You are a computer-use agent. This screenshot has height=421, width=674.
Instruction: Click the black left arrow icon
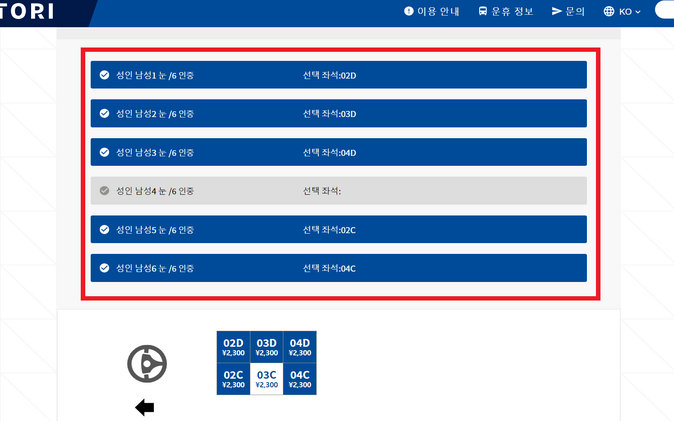tap(144, 407)
